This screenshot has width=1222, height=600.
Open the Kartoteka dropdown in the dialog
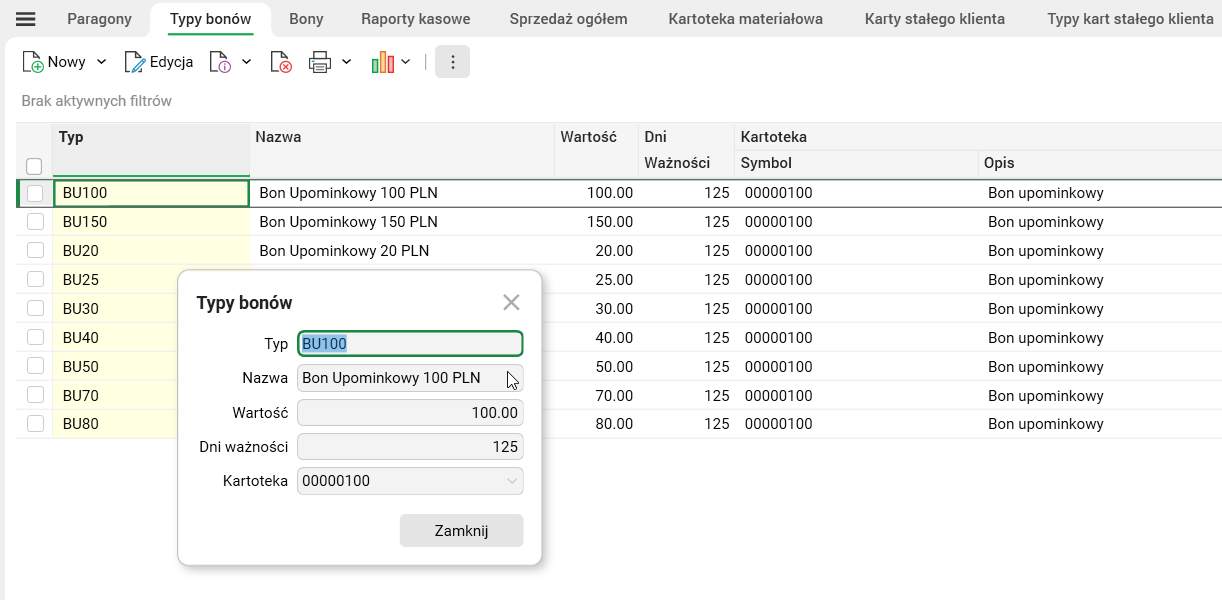tap(513, 481)
